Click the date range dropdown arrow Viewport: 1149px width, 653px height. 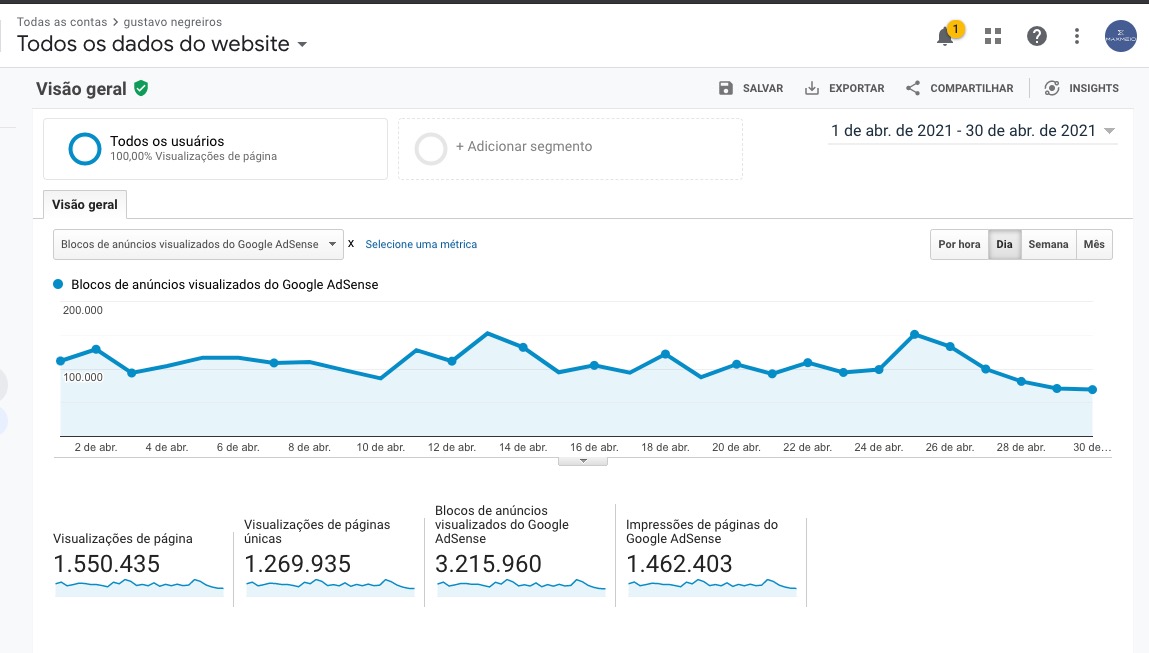pos(1109,131)
